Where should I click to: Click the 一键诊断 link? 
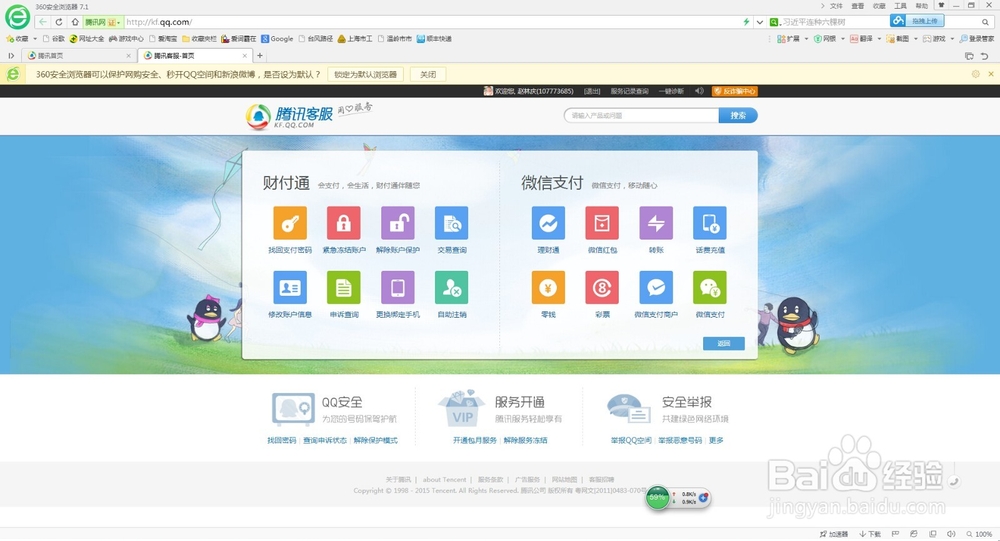click(x=672, y=91)
